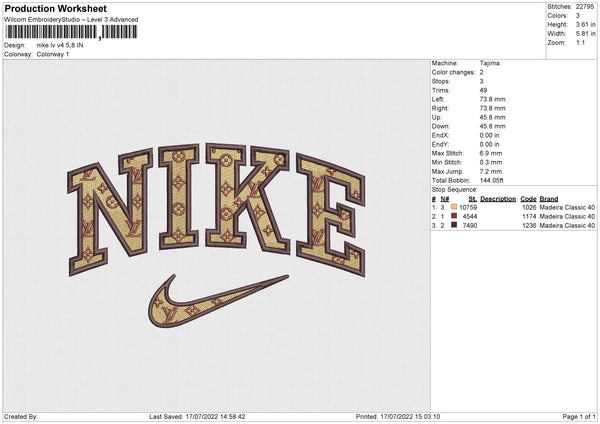600x424 pixels.
Task: Click the Max Stitch value "6.9 mm"
Action: (491, 153)
